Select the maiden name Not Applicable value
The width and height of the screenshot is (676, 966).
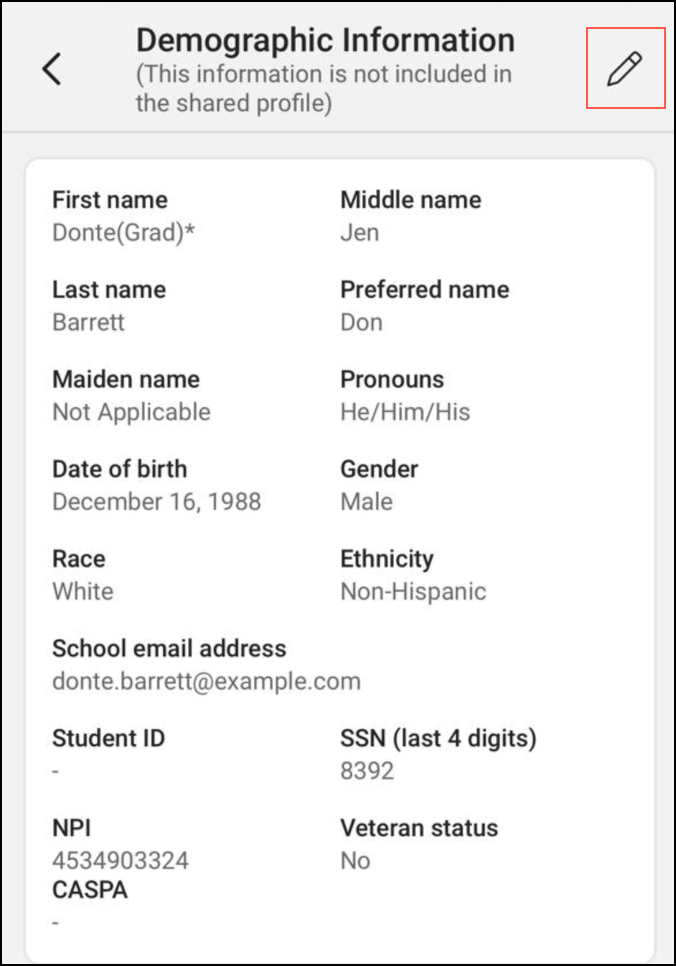(x=131, y=412)
